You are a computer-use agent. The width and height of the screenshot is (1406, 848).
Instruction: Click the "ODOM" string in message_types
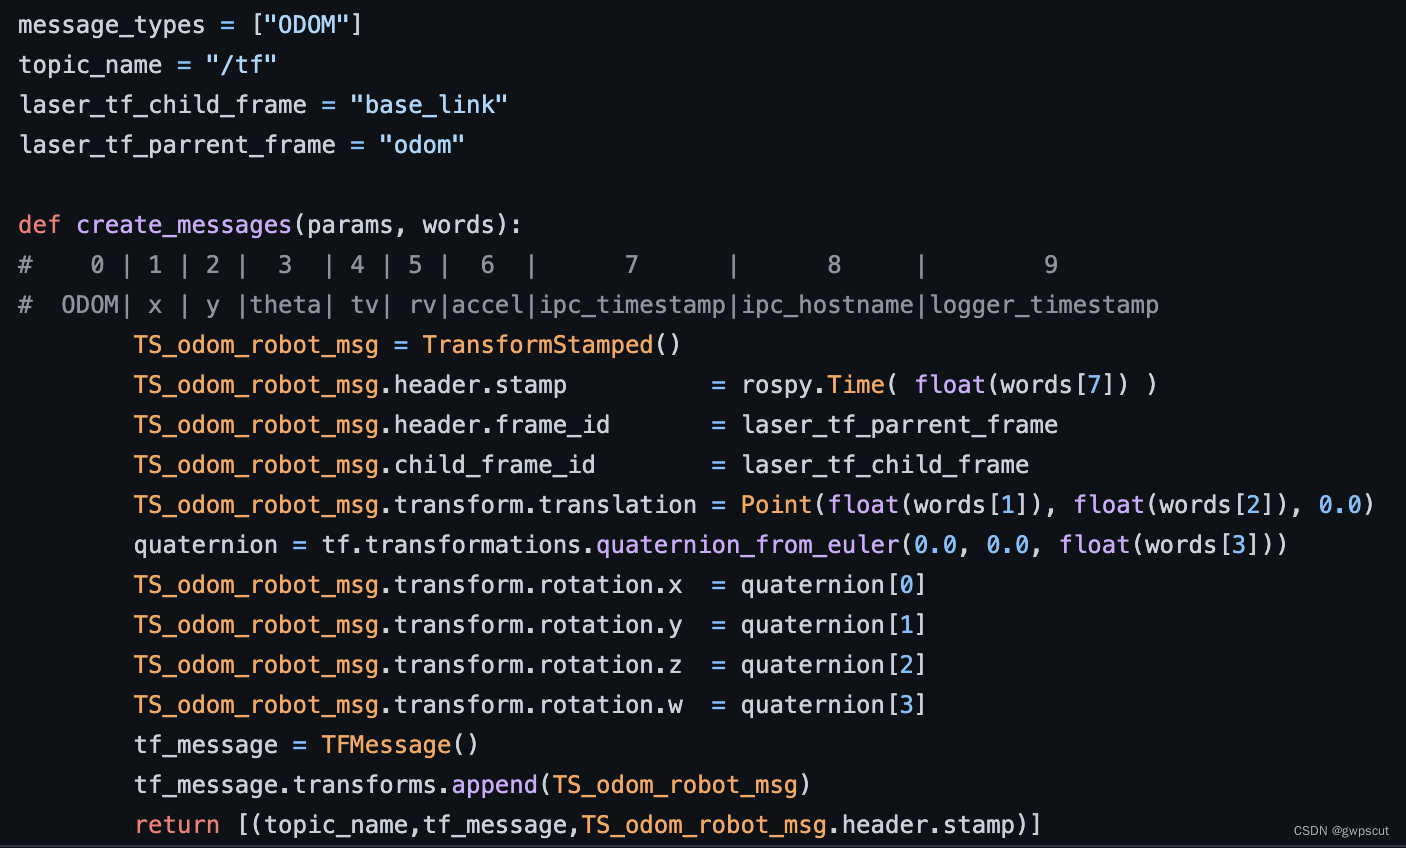point(306,25)
